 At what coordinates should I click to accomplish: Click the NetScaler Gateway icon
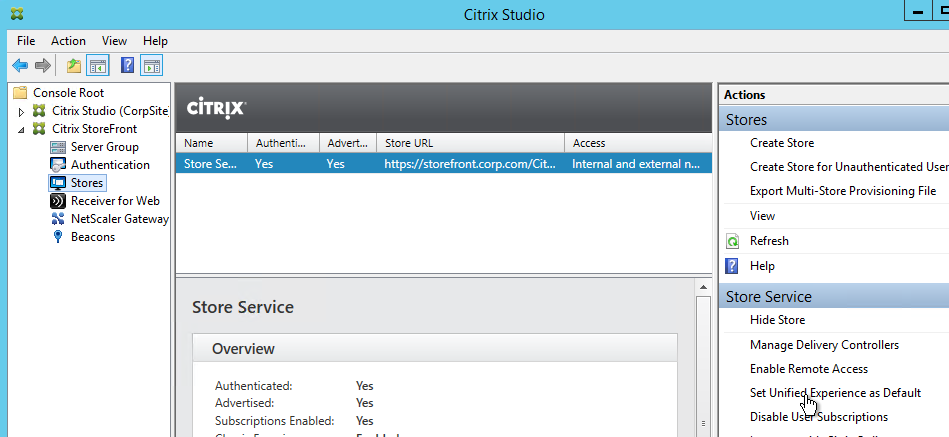(x=57, y=218)
